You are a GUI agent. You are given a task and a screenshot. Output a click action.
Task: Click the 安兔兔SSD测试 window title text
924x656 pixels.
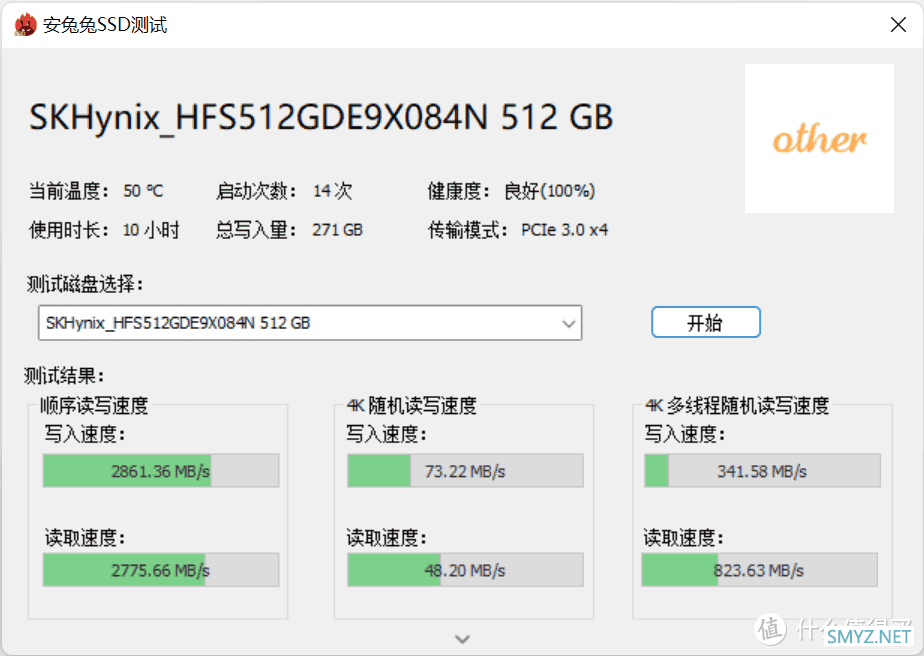point(105,25)
